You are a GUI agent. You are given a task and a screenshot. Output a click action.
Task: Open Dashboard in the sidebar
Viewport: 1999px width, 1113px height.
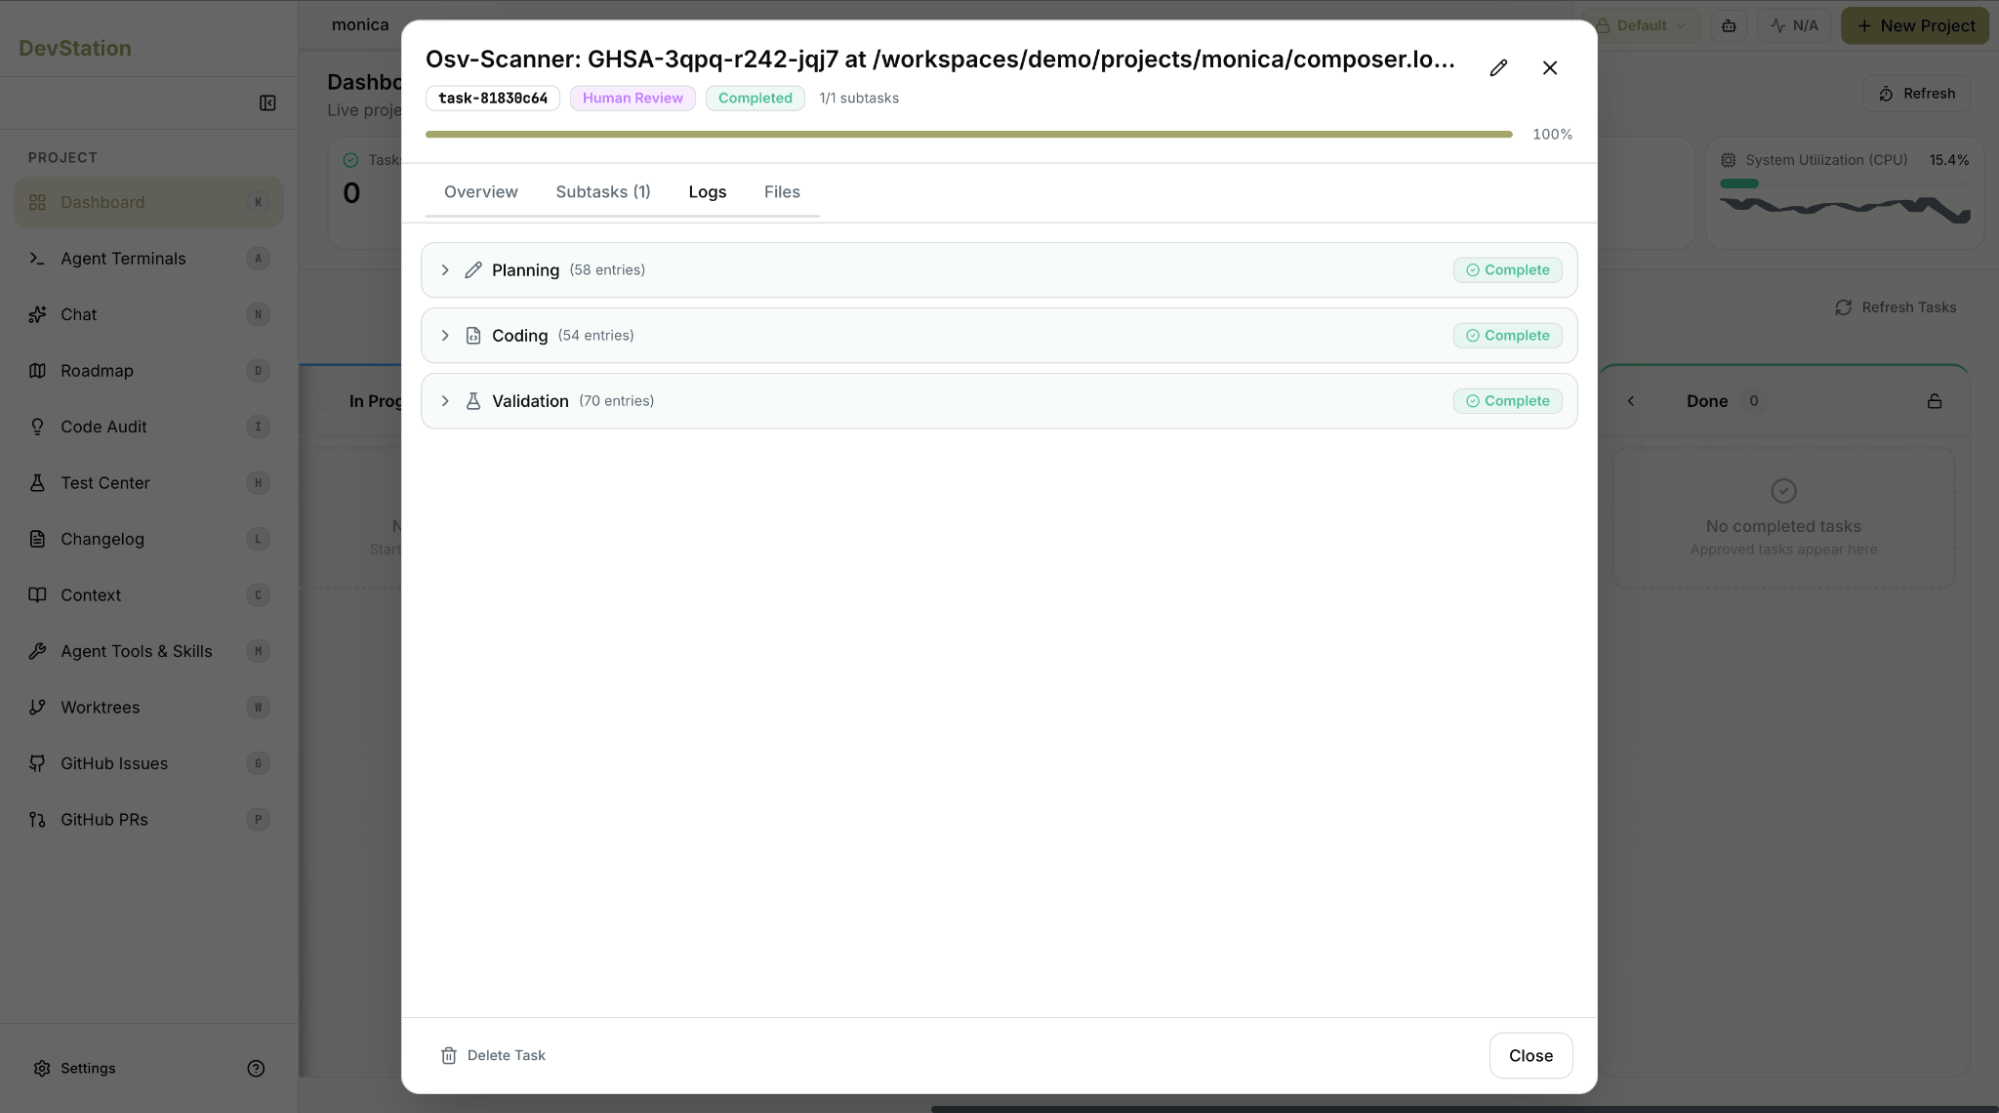[x=149, y=202]
